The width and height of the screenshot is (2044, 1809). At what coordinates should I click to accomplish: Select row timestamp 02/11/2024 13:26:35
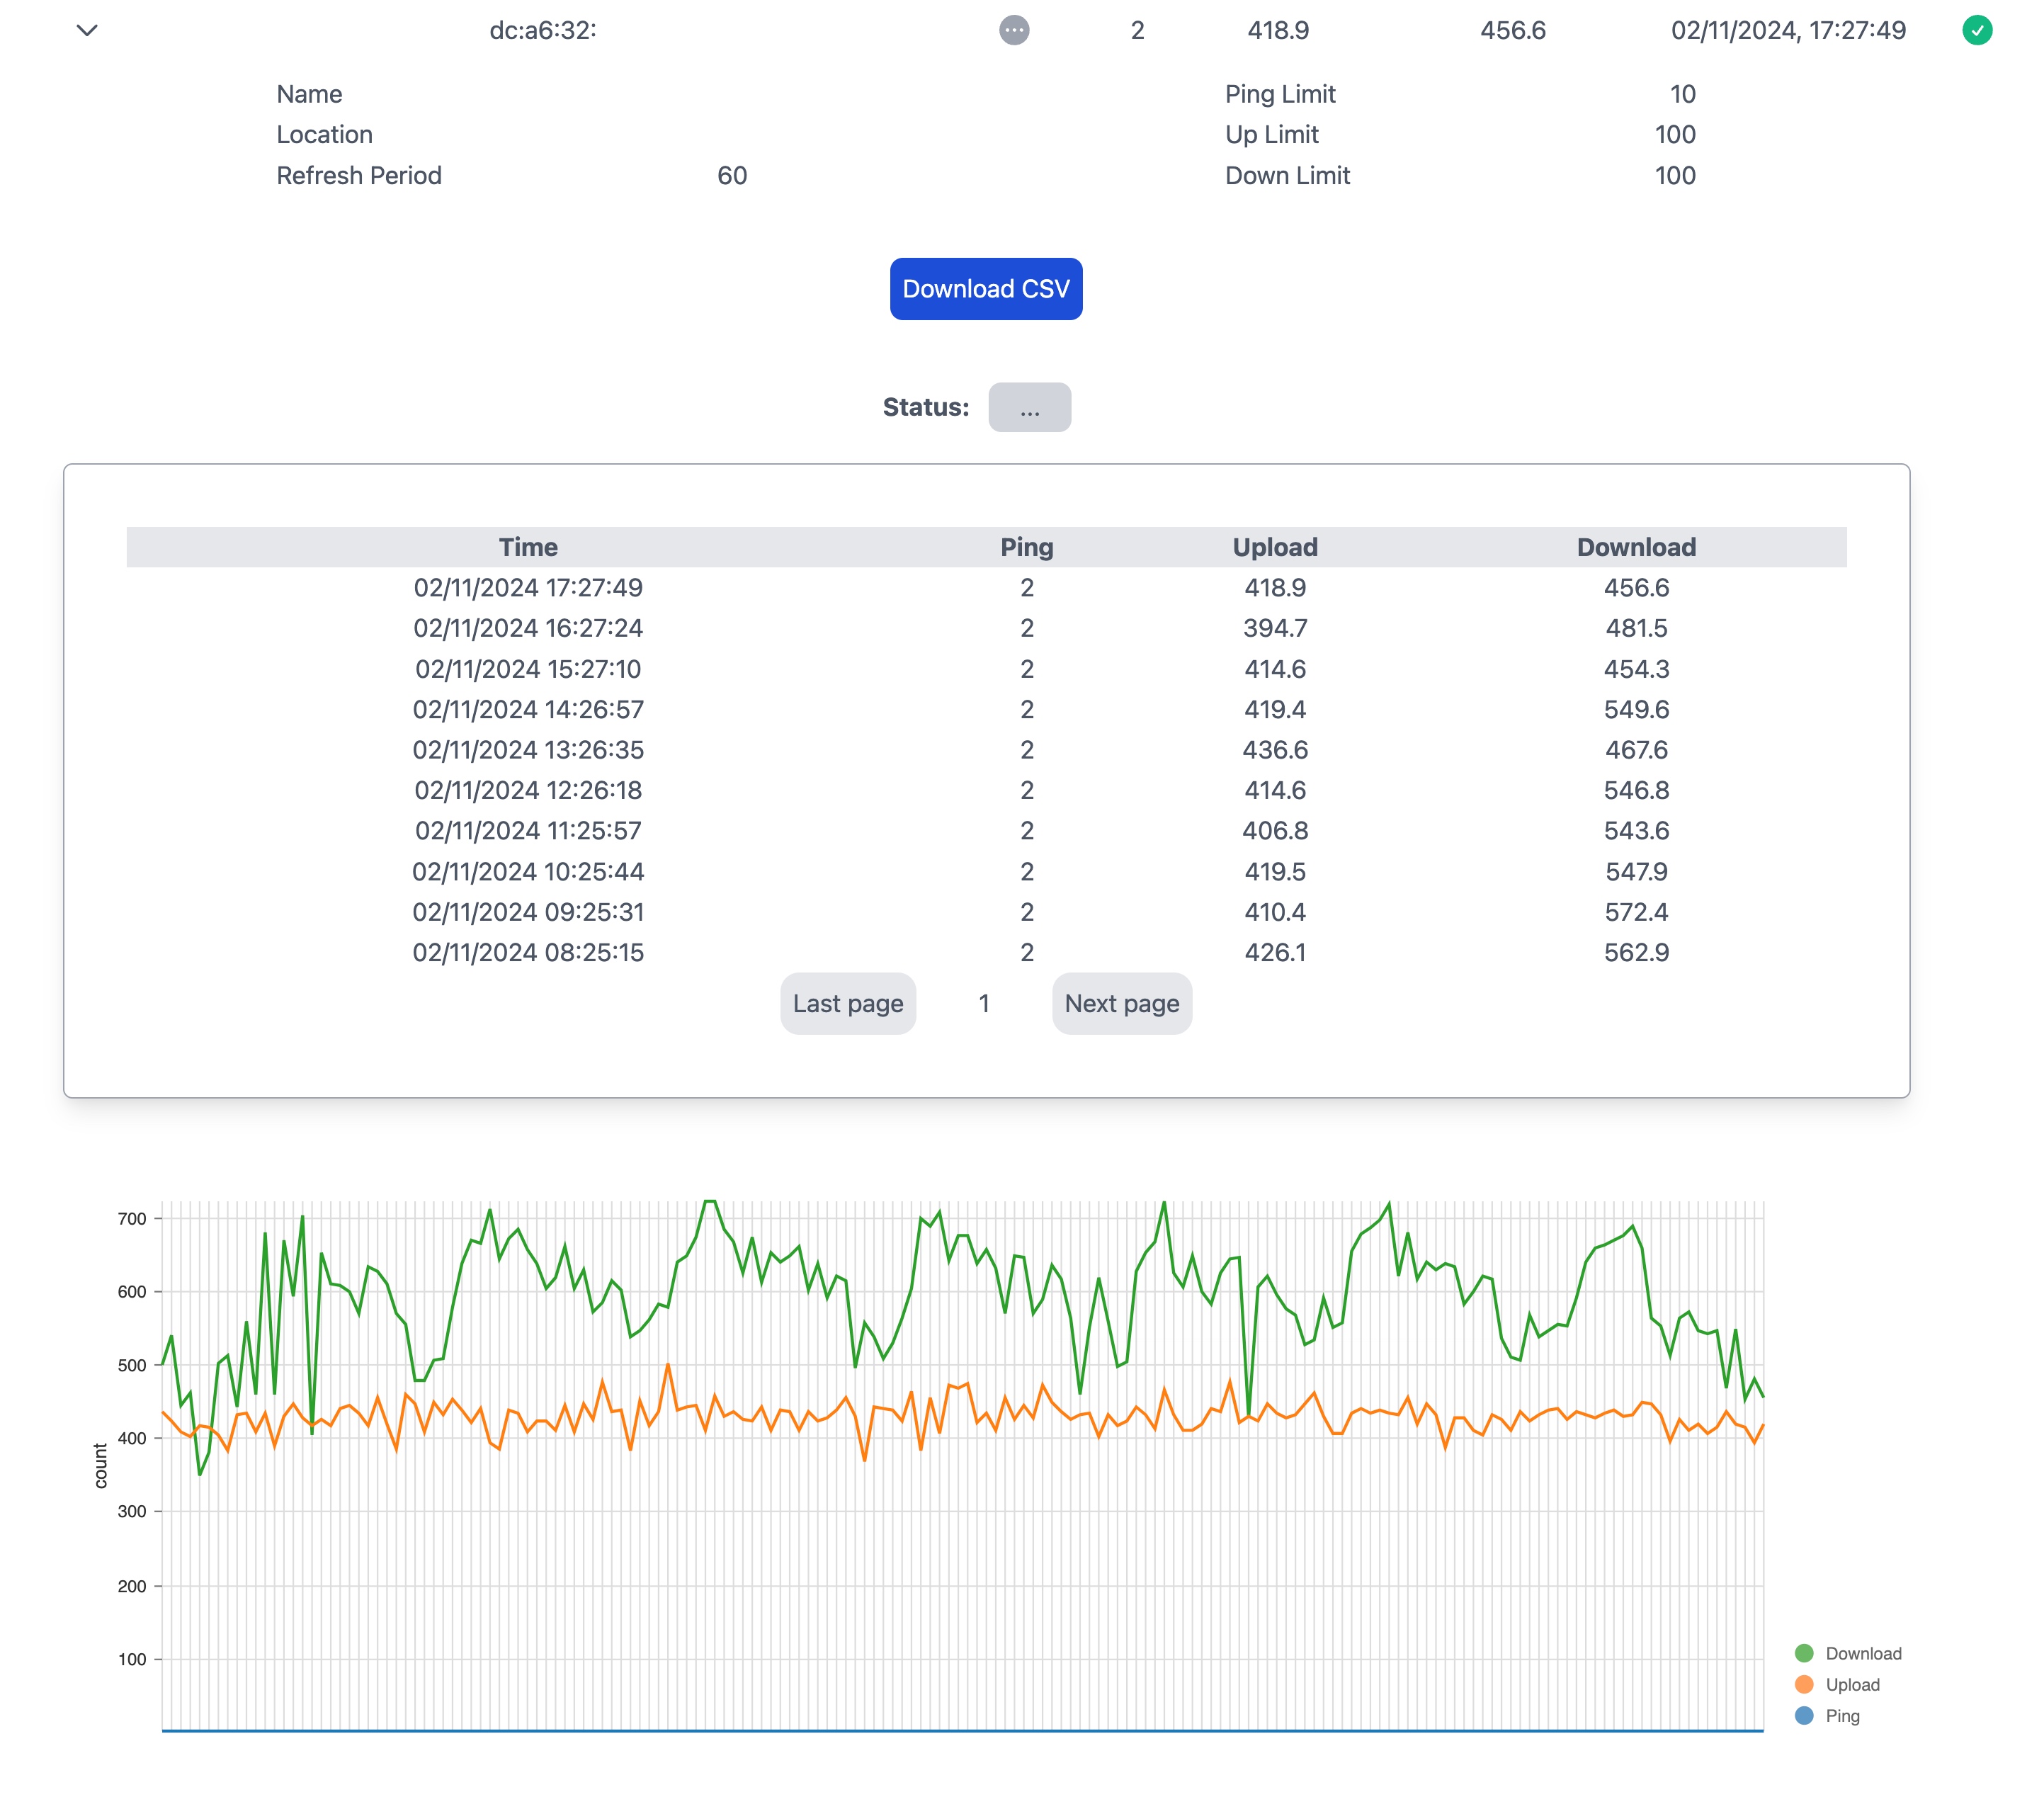528,750
